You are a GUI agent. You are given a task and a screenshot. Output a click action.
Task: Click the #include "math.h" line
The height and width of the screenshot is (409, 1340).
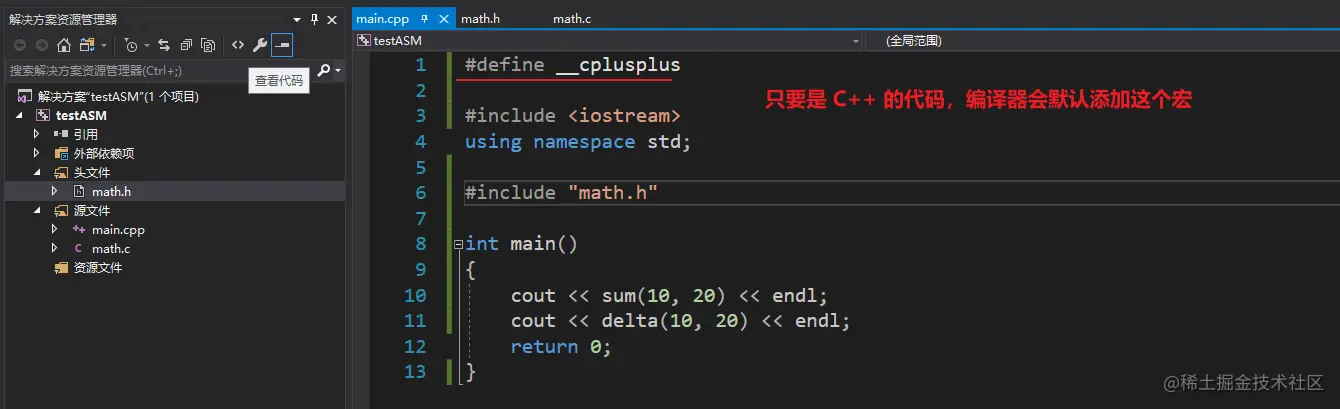(561, 193)
